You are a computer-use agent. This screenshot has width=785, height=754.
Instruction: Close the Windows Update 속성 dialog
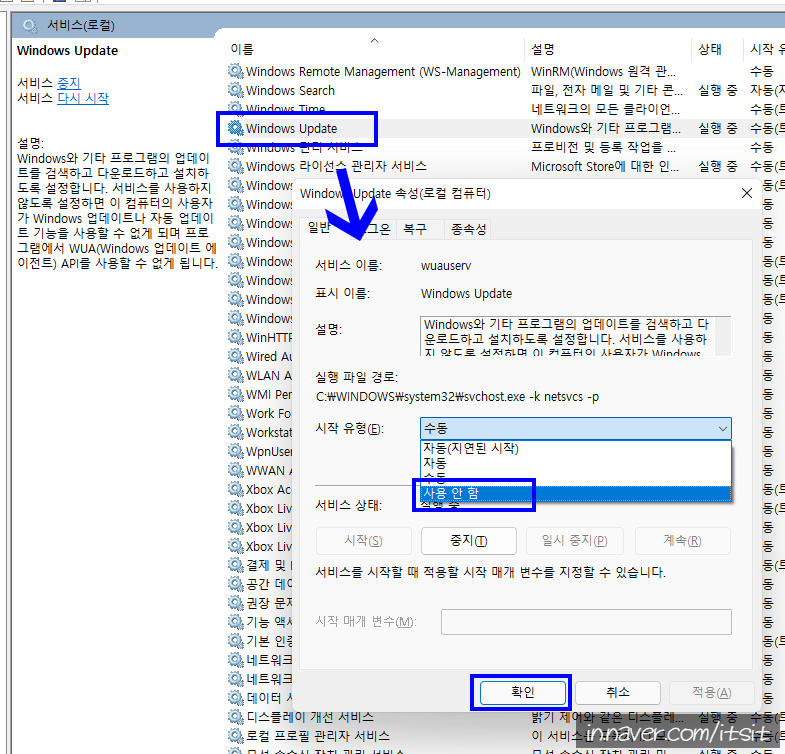pyautogui.click(x=746, y=193)
